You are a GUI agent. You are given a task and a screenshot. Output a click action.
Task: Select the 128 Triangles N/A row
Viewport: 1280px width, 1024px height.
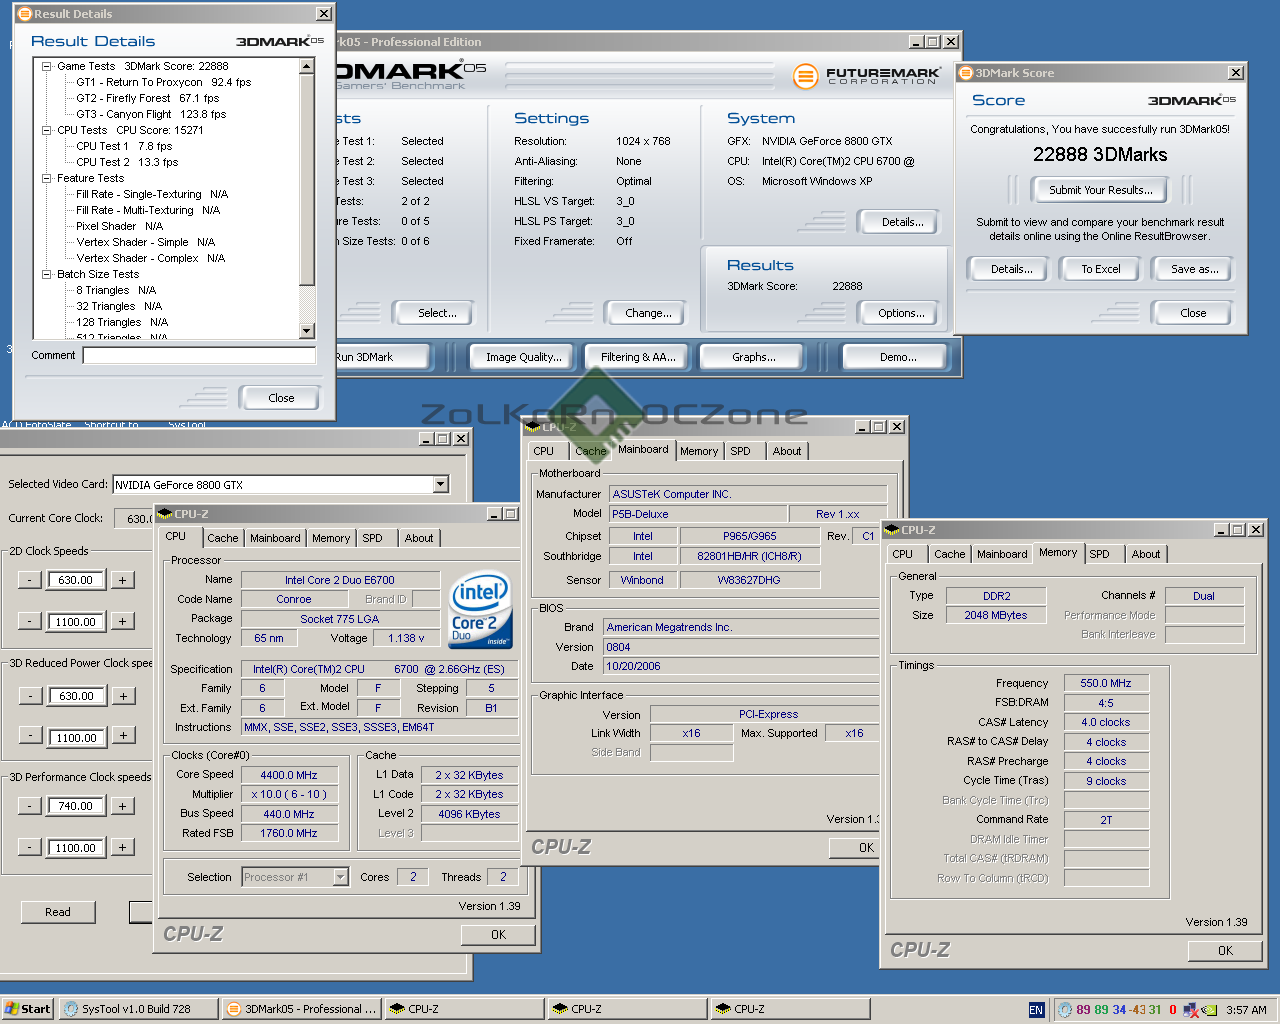[x=122, y=322]
